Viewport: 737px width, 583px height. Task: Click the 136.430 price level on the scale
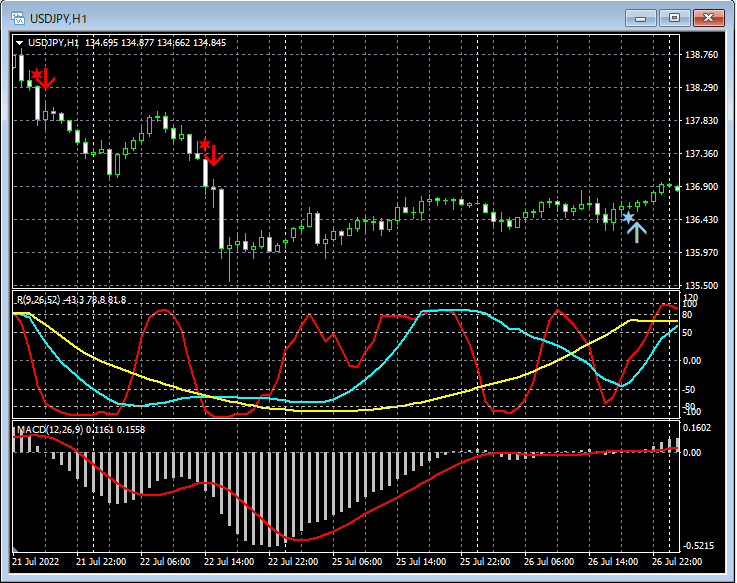click(x=701, y=220)
